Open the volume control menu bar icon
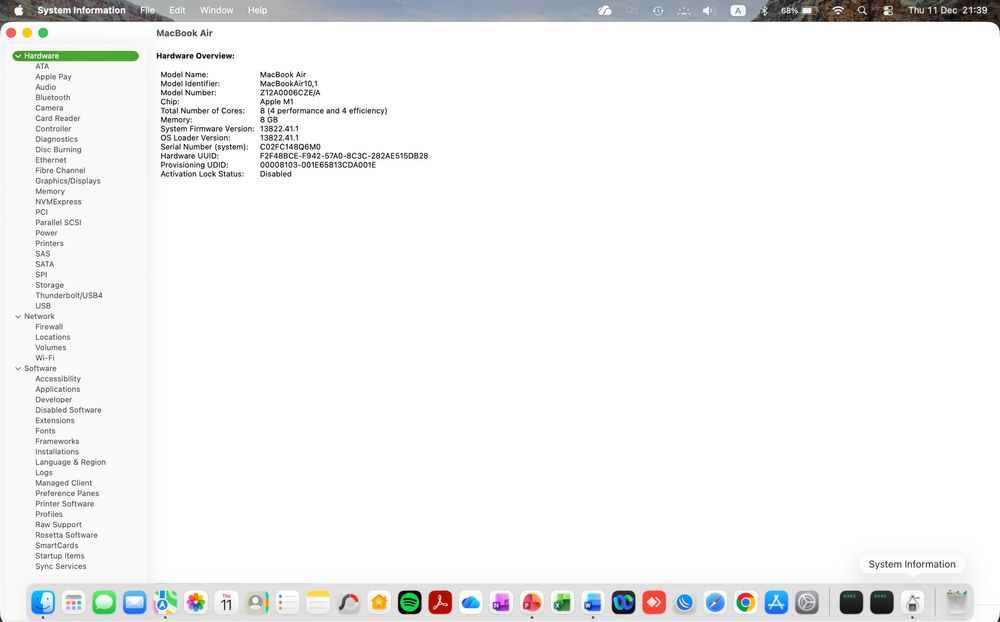Viewport: 1000px width, 622px height. 709,10
